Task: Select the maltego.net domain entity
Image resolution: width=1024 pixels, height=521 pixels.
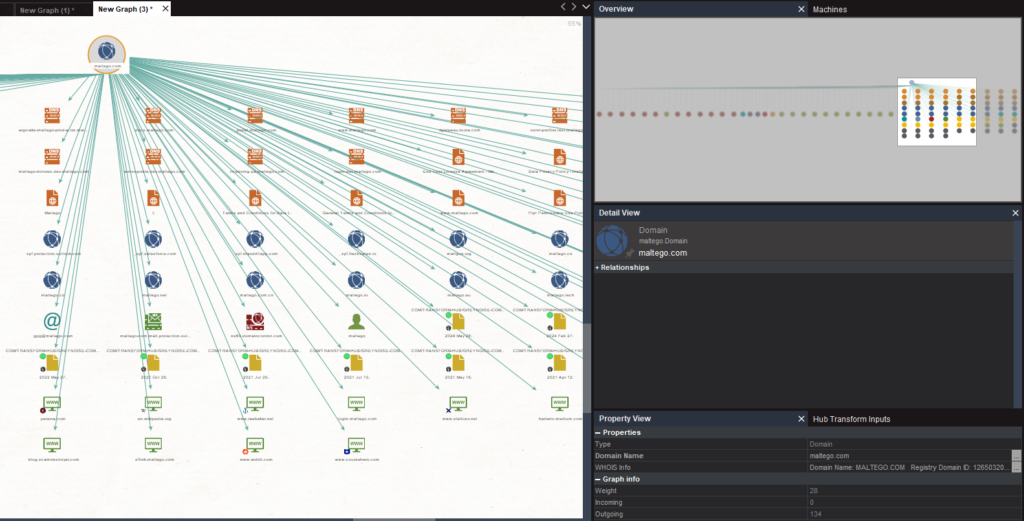Action: pyautogui.click(x=153, y=280)
